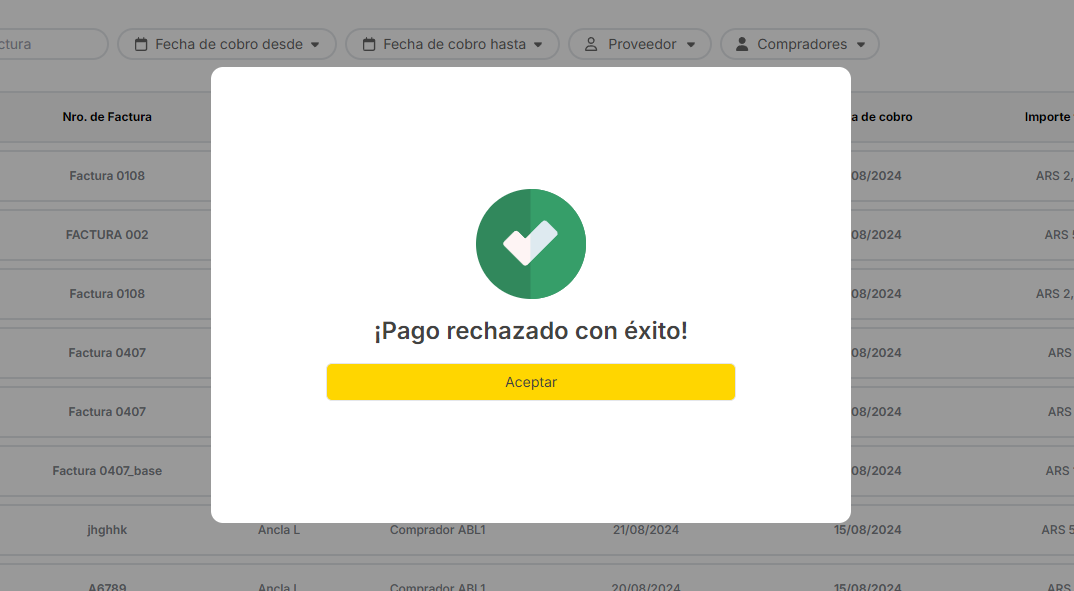1074x591 pixels.
Task: Expand Fecha de cobro desde dropdown arrow
Action: point(315,45)
